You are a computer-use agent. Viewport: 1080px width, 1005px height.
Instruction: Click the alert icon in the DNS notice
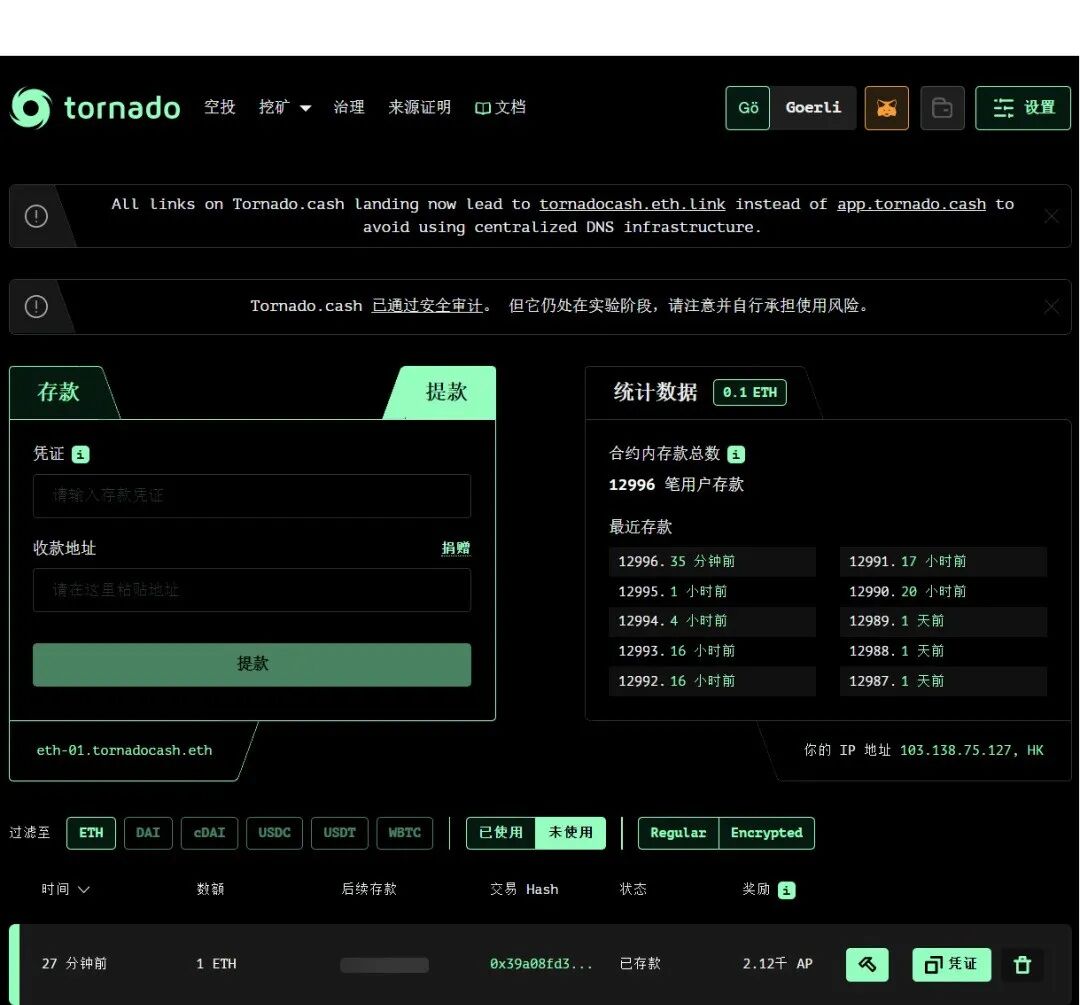37,216
